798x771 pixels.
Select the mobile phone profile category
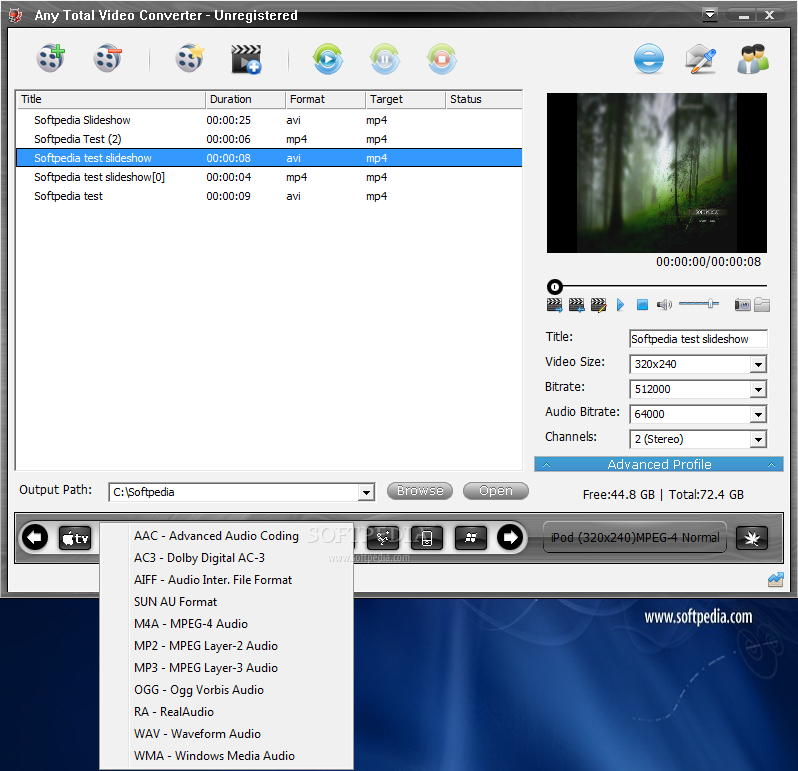click(426, 538)
